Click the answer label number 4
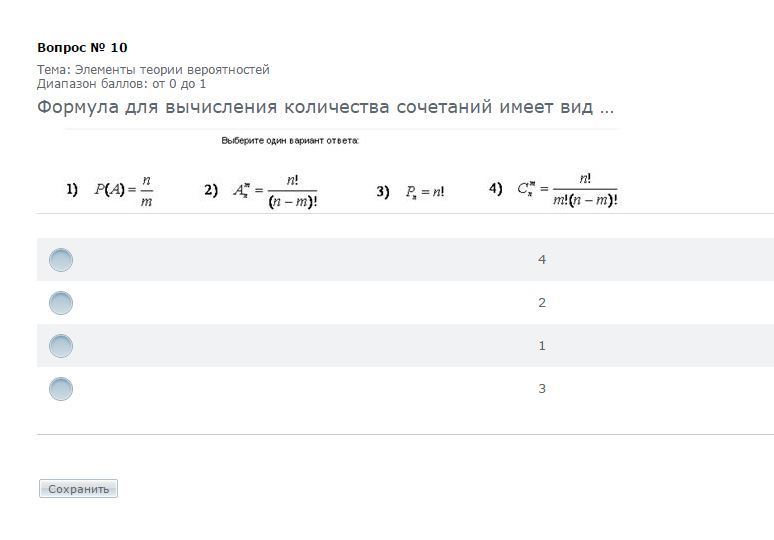This screenshot has height=540, width=774. (542, 260)
